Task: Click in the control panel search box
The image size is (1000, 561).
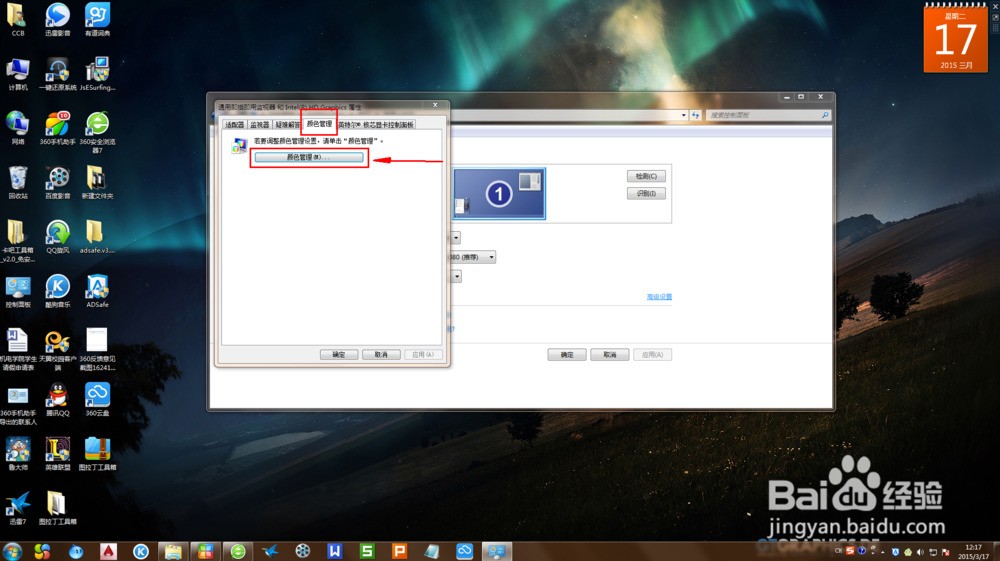Action: (x=765, y=116)
